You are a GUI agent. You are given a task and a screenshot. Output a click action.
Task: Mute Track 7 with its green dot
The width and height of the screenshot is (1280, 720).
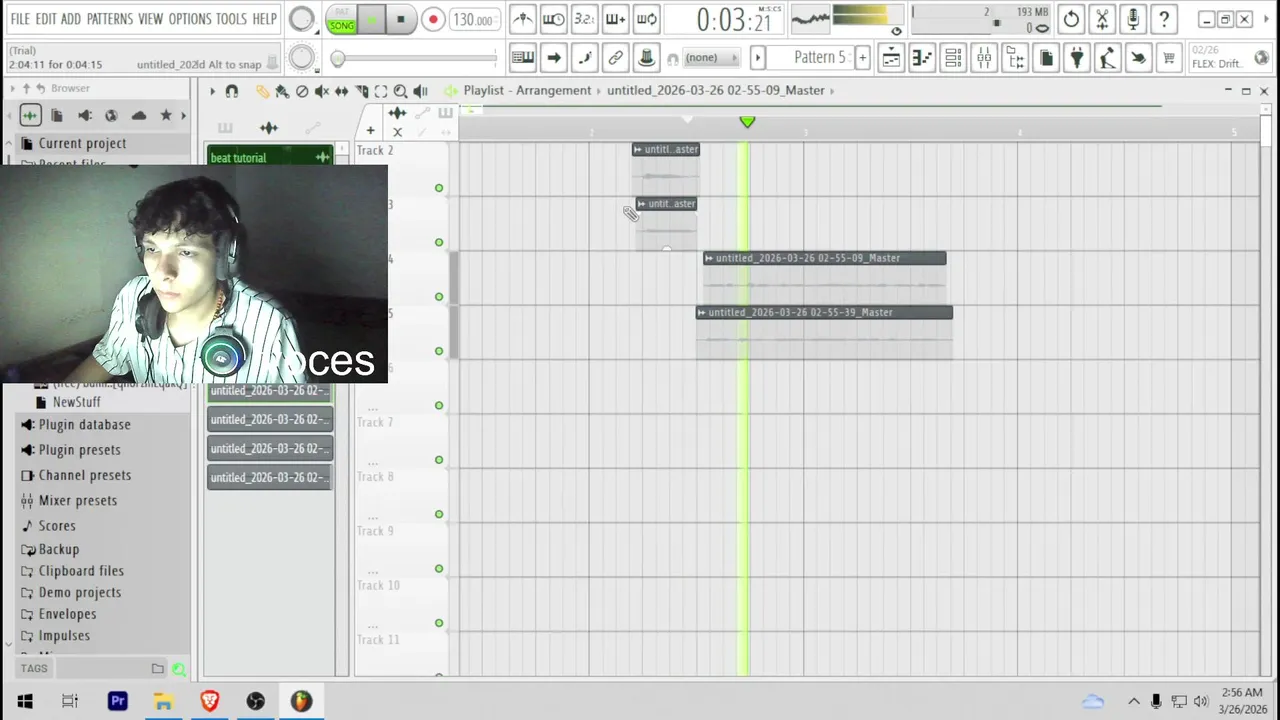pyautogui.click(x=439, y=460)
